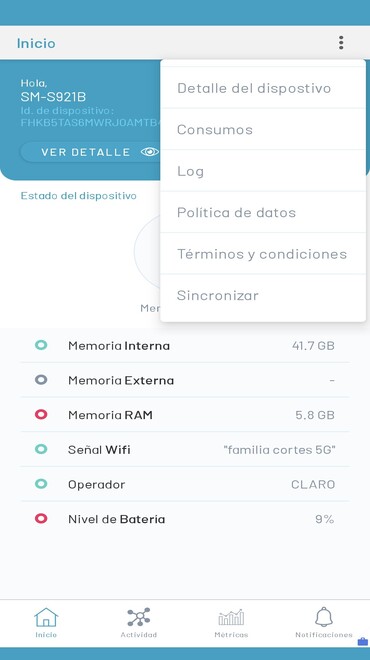Screen dimensions: 370x660
Task: Tap the Memoria Externa row
Action: [x=185, y=380]
